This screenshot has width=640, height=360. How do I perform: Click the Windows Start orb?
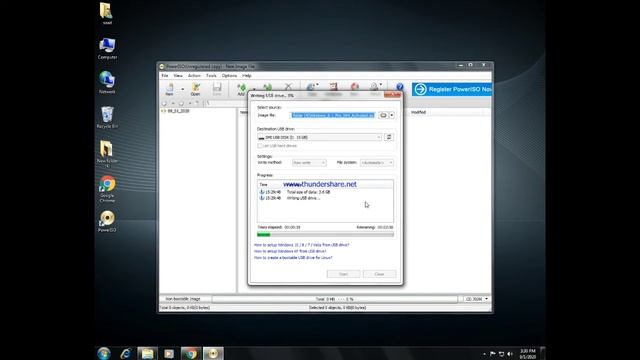(104, 353)
